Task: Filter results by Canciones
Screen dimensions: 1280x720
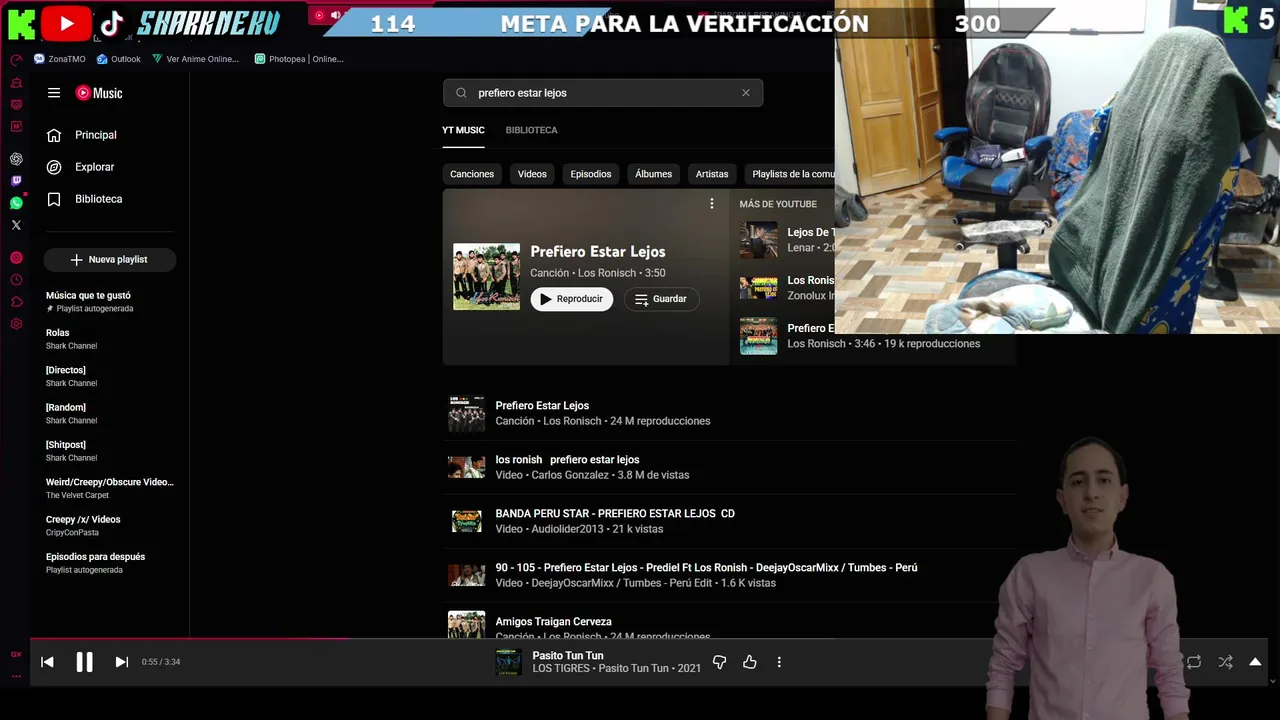Action: coord(472,174)
